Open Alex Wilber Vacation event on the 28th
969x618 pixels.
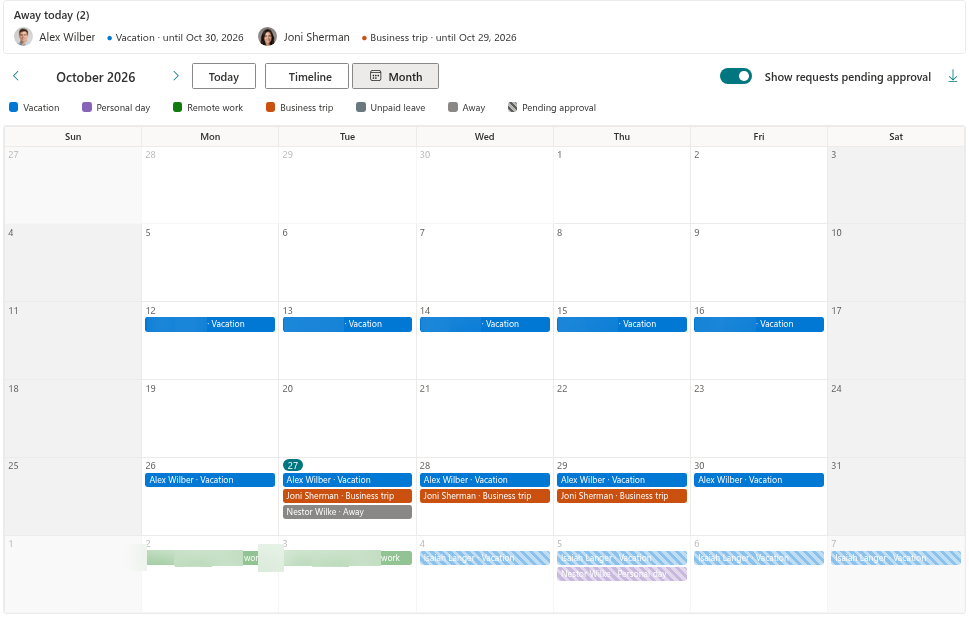click(484, 480)
